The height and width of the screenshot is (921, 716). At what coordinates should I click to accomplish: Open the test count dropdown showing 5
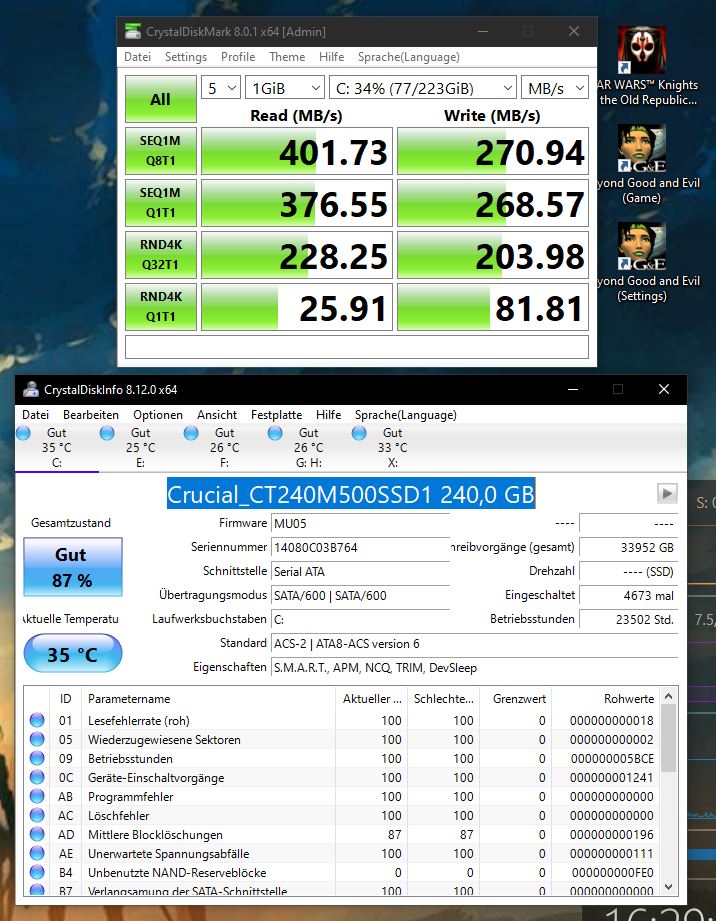(221, 88)
